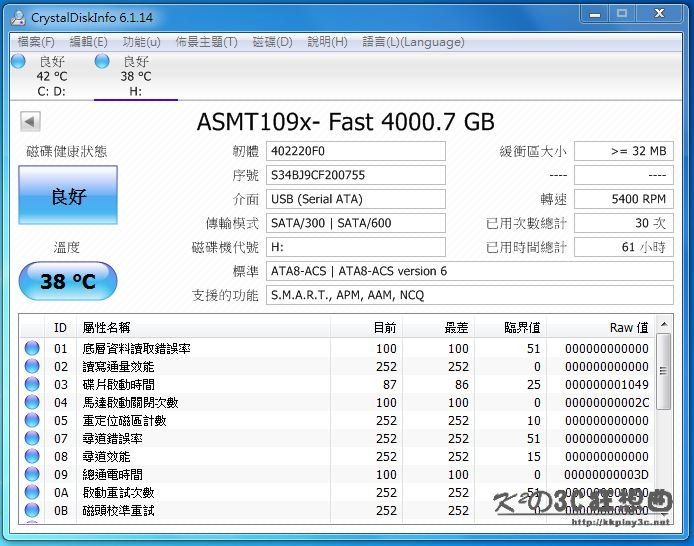
Task: Click the 38 °C temperature button
Action: (x=68, y=282)
